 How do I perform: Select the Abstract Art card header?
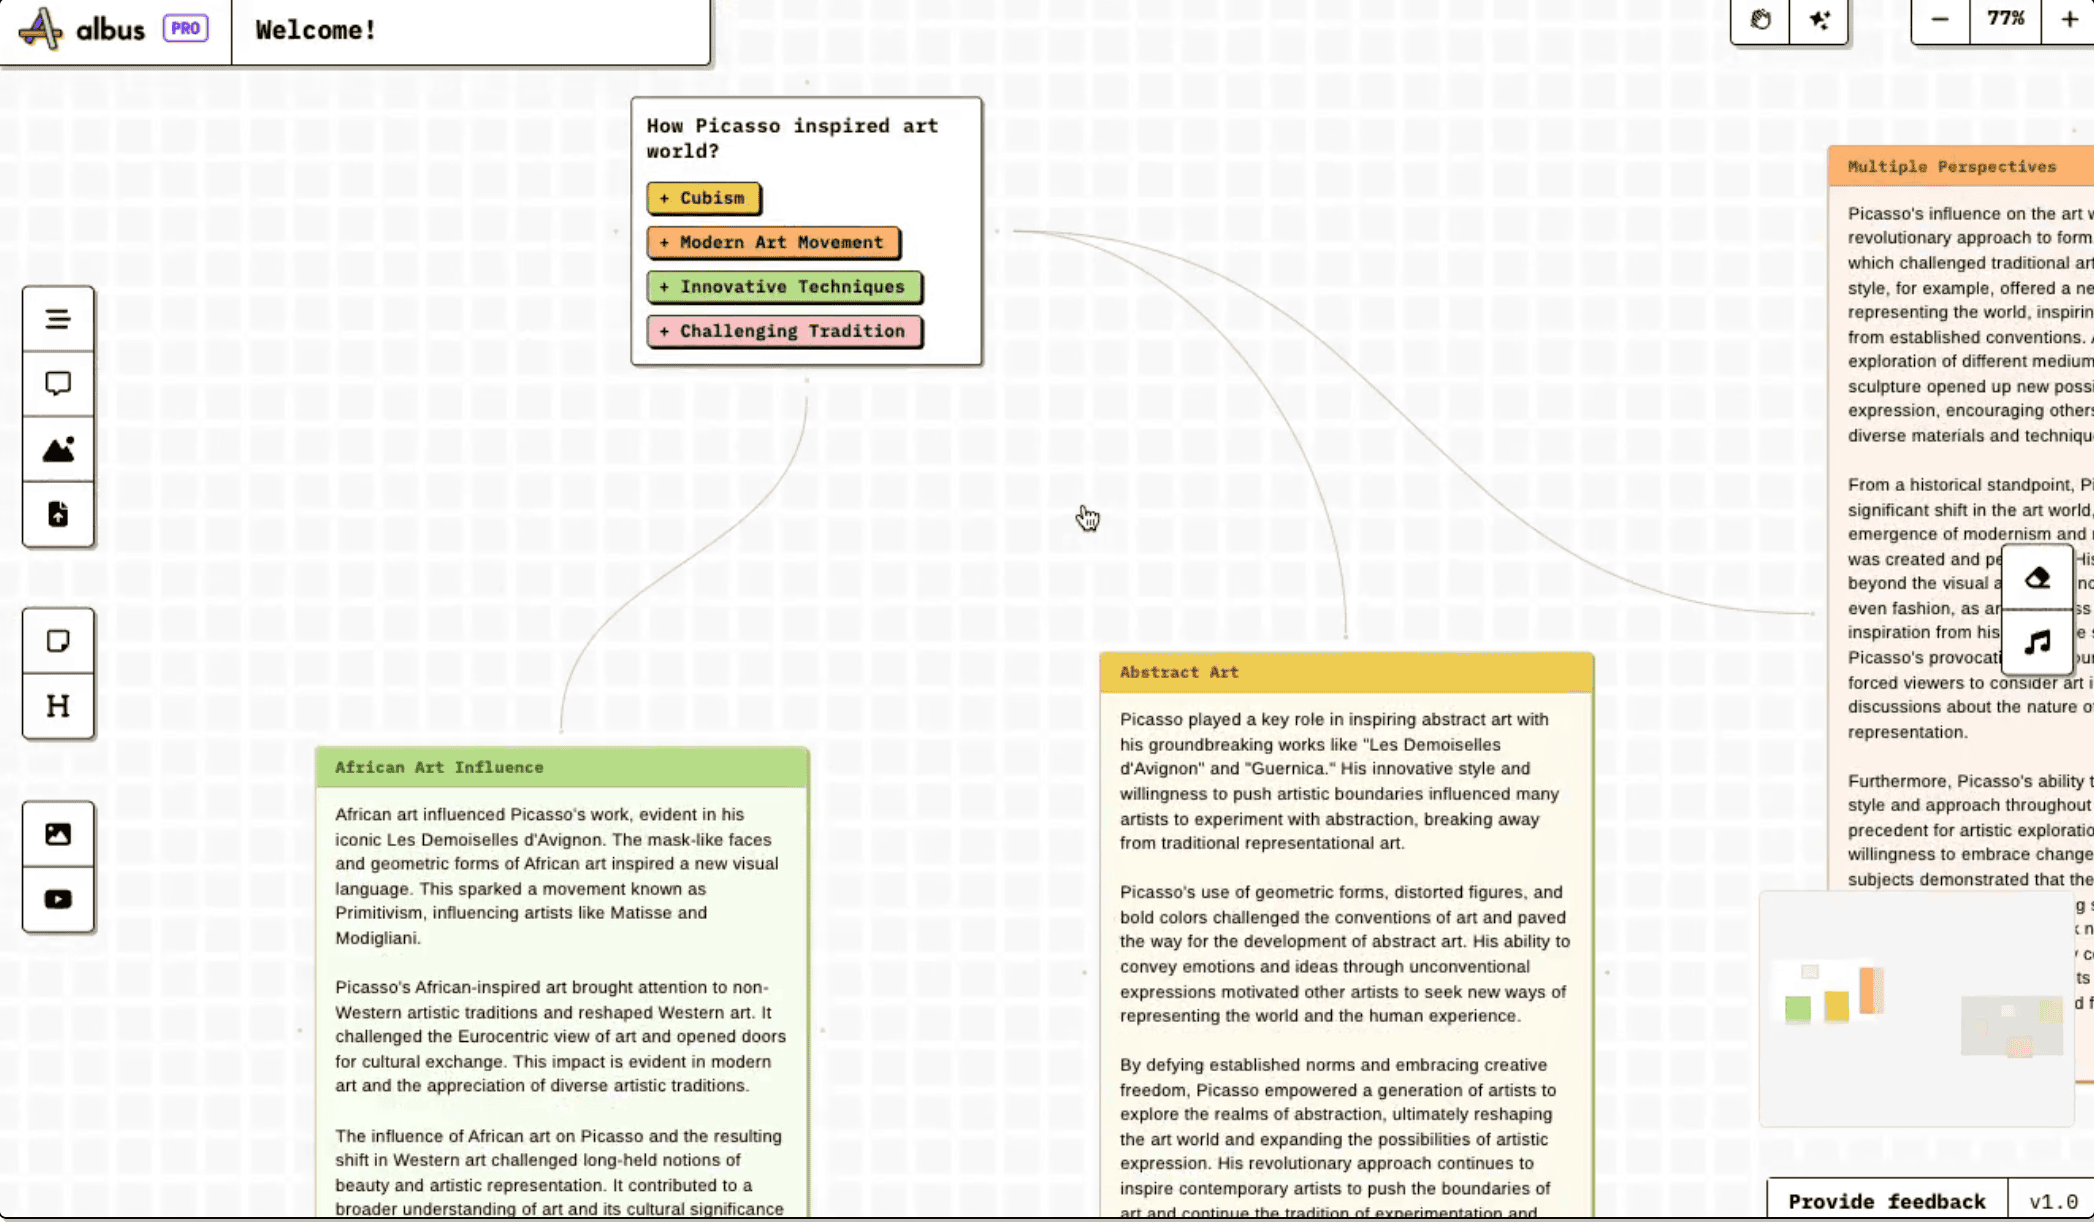coord(1346,672)
